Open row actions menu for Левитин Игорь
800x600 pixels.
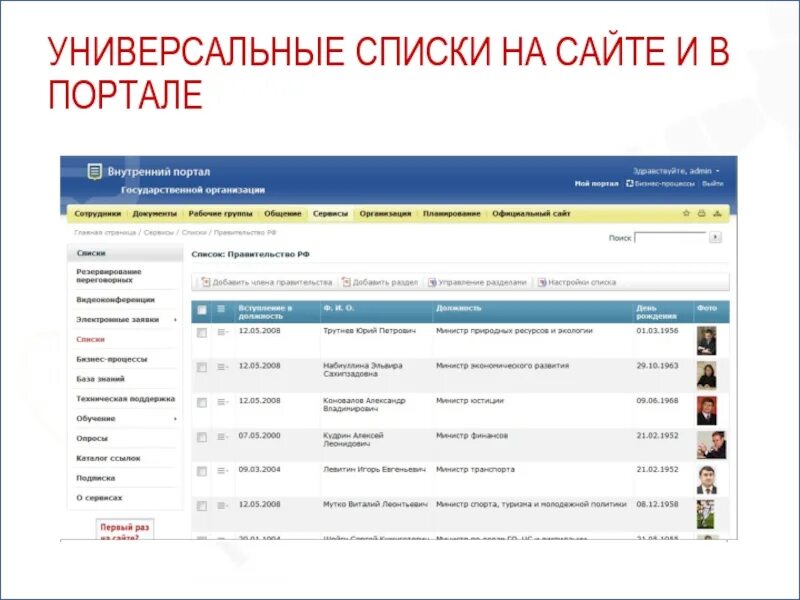[x=222, y=471]
